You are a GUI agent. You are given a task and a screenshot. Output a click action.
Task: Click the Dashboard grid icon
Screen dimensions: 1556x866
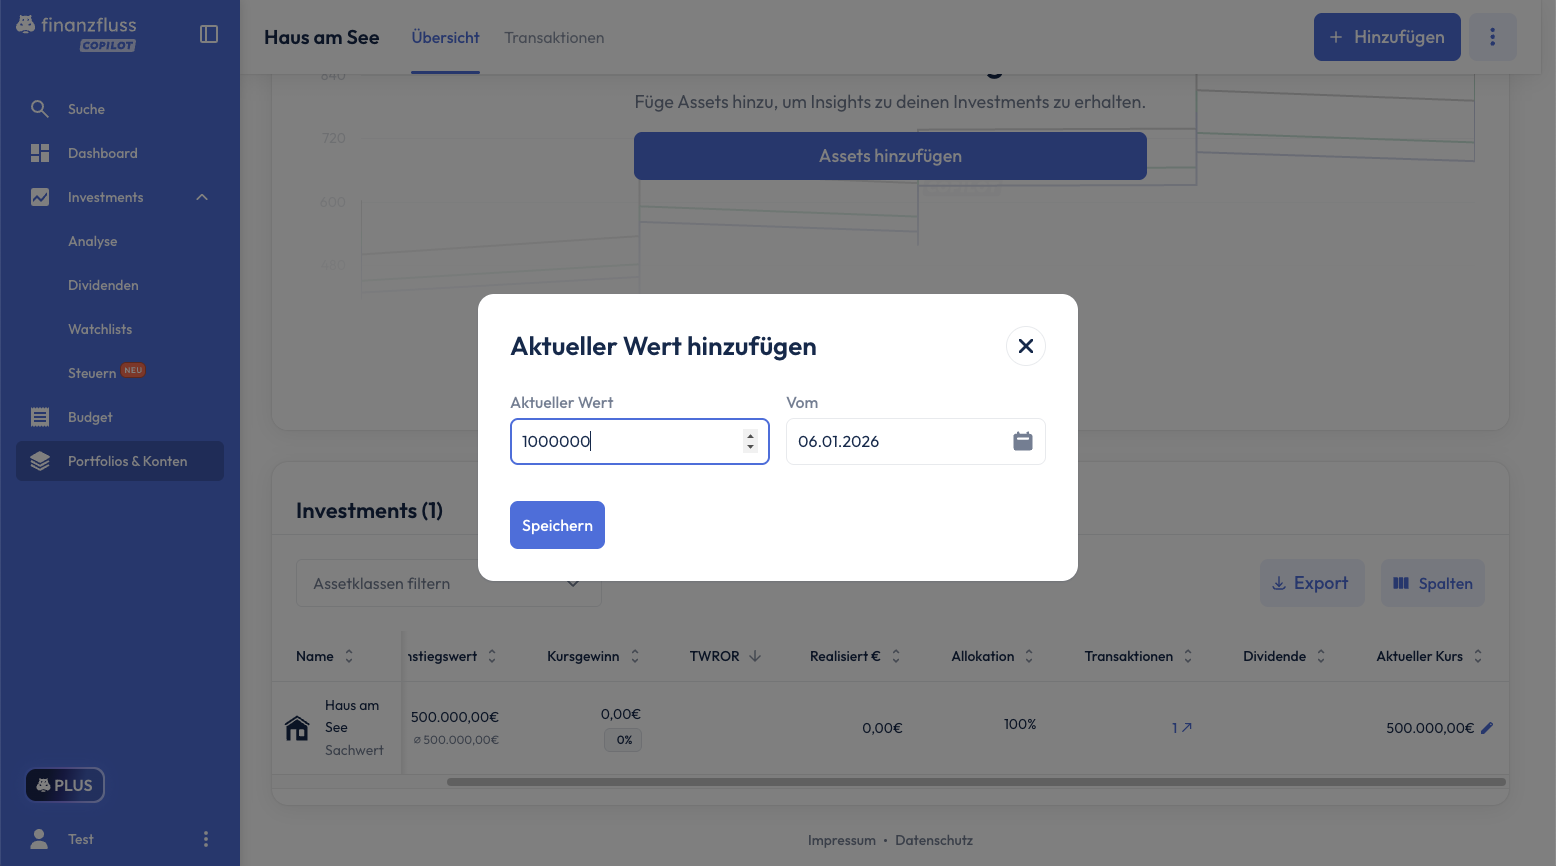pyautogui.click(x=40, y=153)
